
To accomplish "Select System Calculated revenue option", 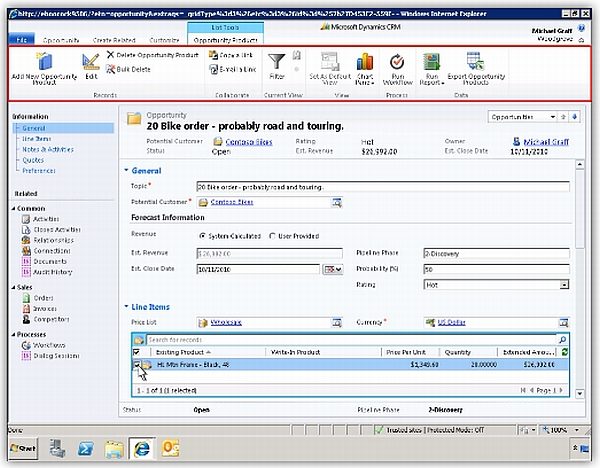I will (204, 236).
